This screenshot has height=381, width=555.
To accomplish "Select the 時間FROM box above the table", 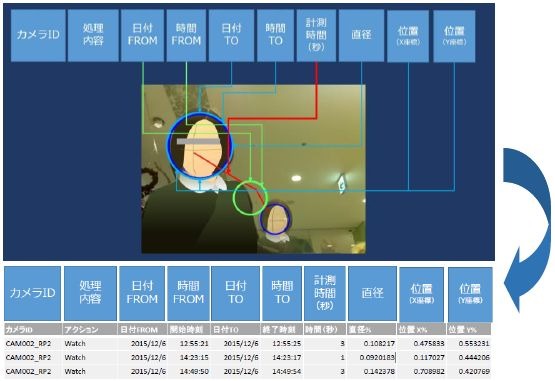I will 188,294.
